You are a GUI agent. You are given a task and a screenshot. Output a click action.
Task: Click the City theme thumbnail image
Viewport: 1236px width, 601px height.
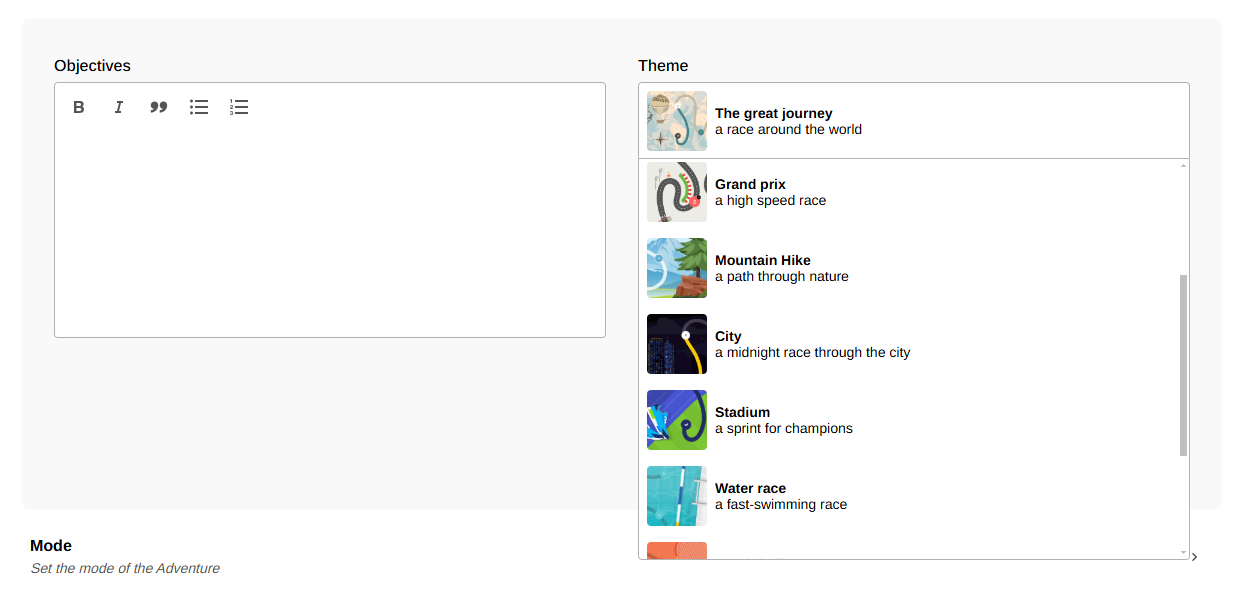pyautogui.click(x=677, y=344)
